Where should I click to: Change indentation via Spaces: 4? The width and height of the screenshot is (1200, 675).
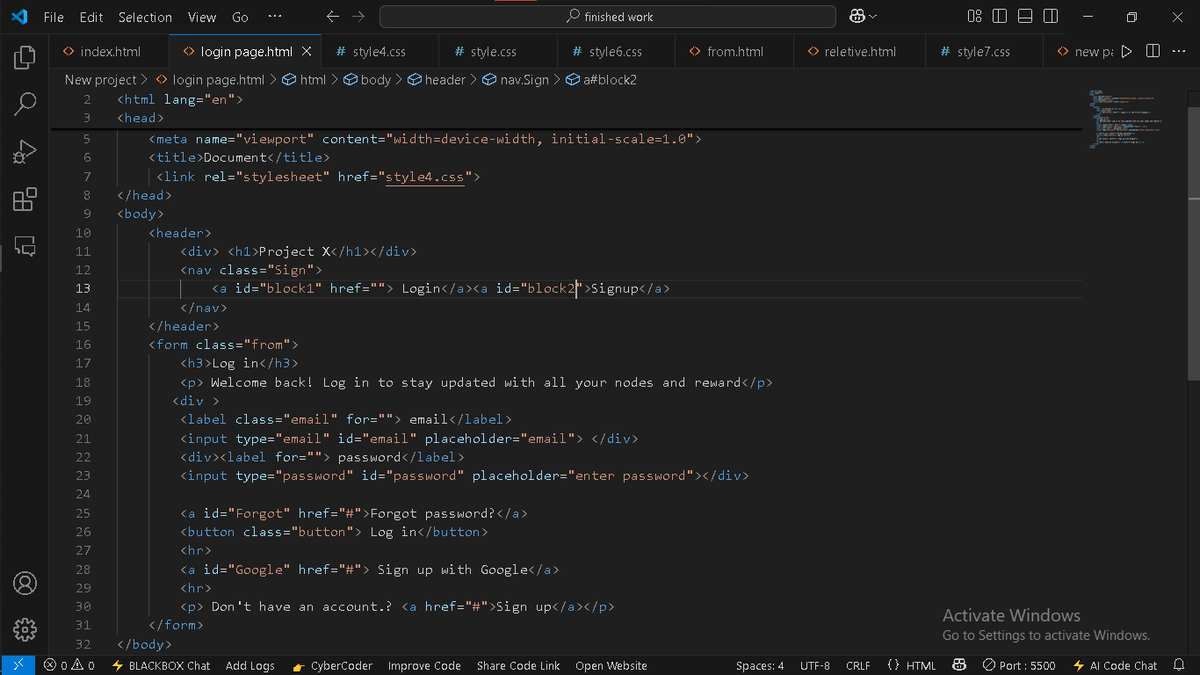760,665
